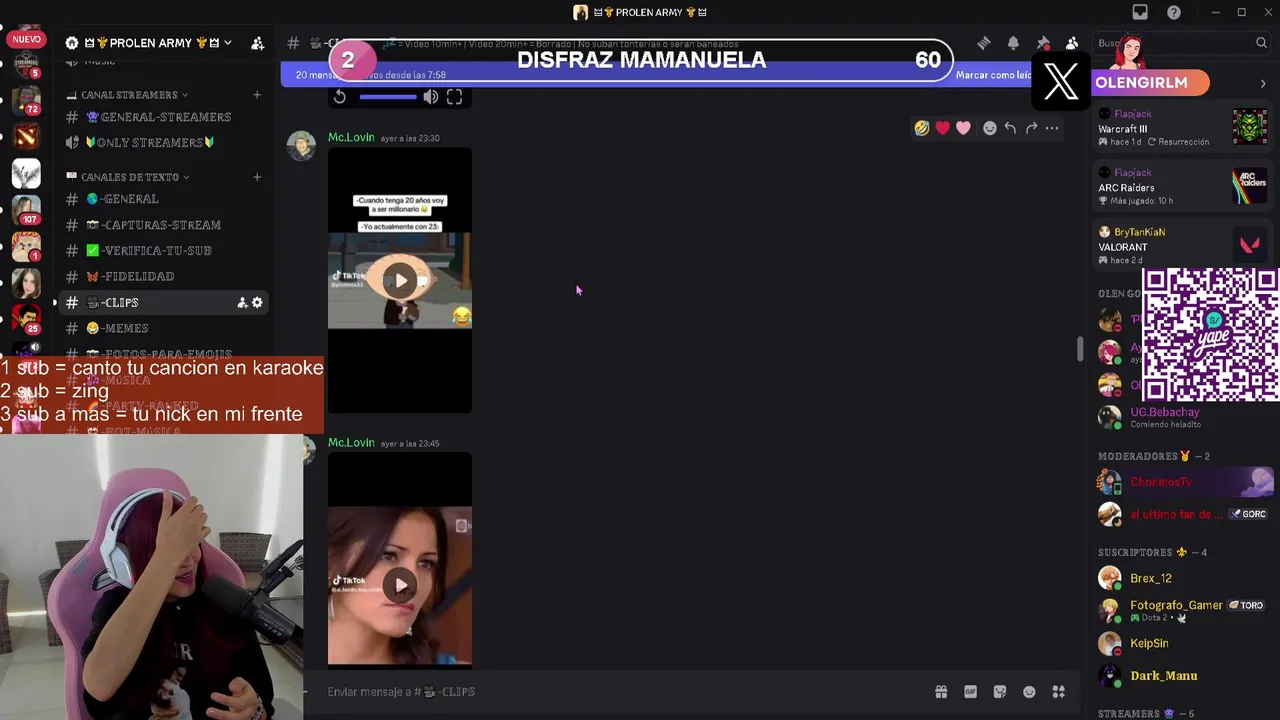The image size is (1280, 720).
Task: Expand the activity panel arrow next to OLENGIRLM
Action: pyautogui.click(x=1263, y=83)
